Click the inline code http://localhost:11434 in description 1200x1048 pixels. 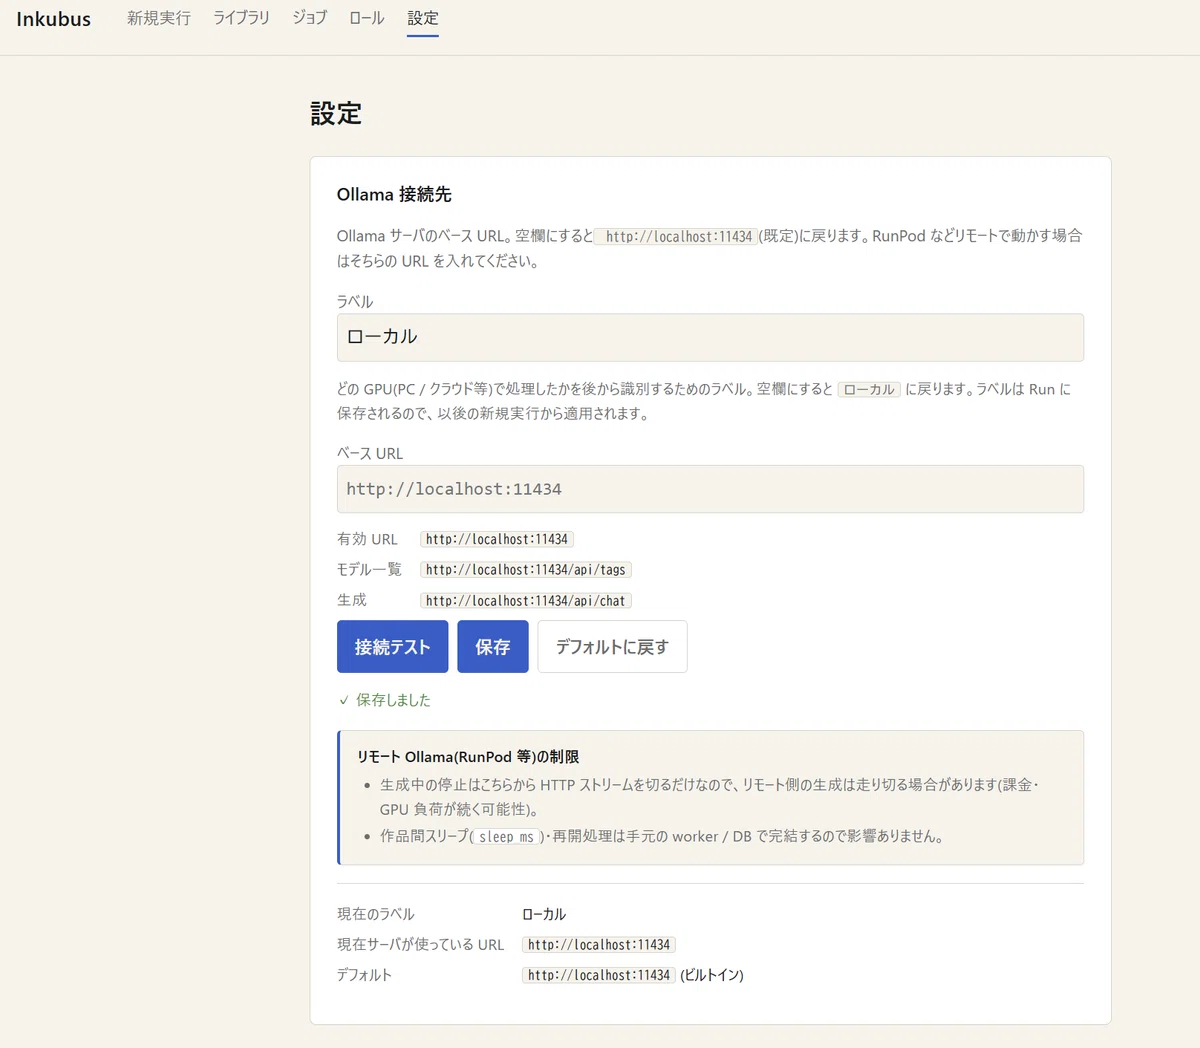pos(677,237)
